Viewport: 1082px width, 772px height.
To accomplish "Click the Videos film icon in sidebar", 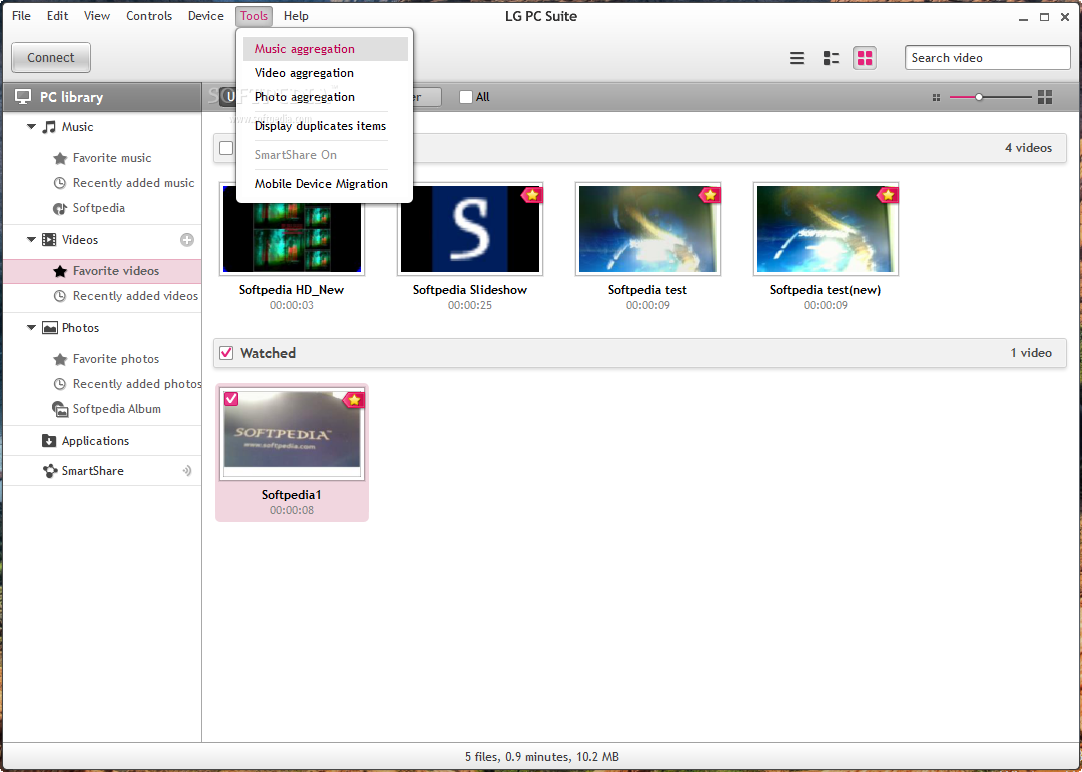I will pyautogui.click(x=49, y=240).
